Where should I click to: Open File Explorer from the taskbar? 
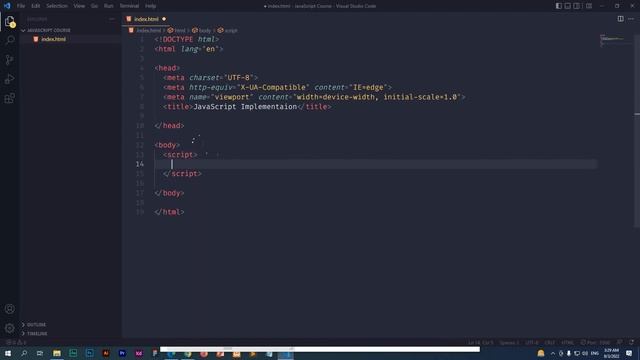(57, 353)
